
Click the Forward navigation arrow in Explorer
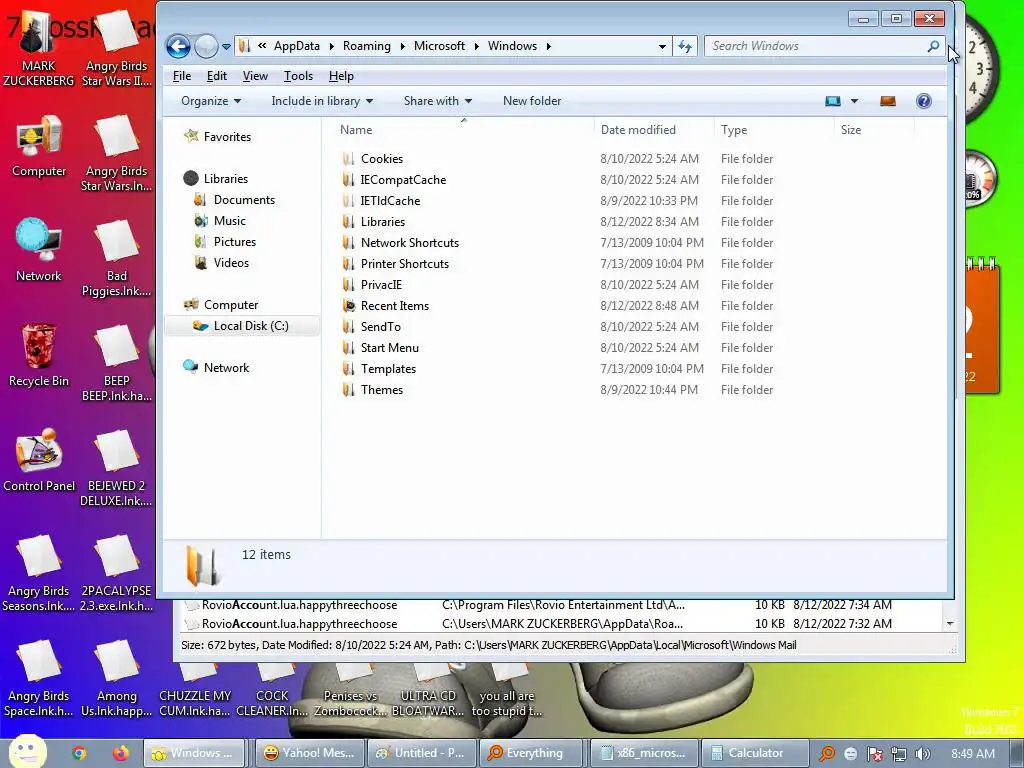click(206, 46)
